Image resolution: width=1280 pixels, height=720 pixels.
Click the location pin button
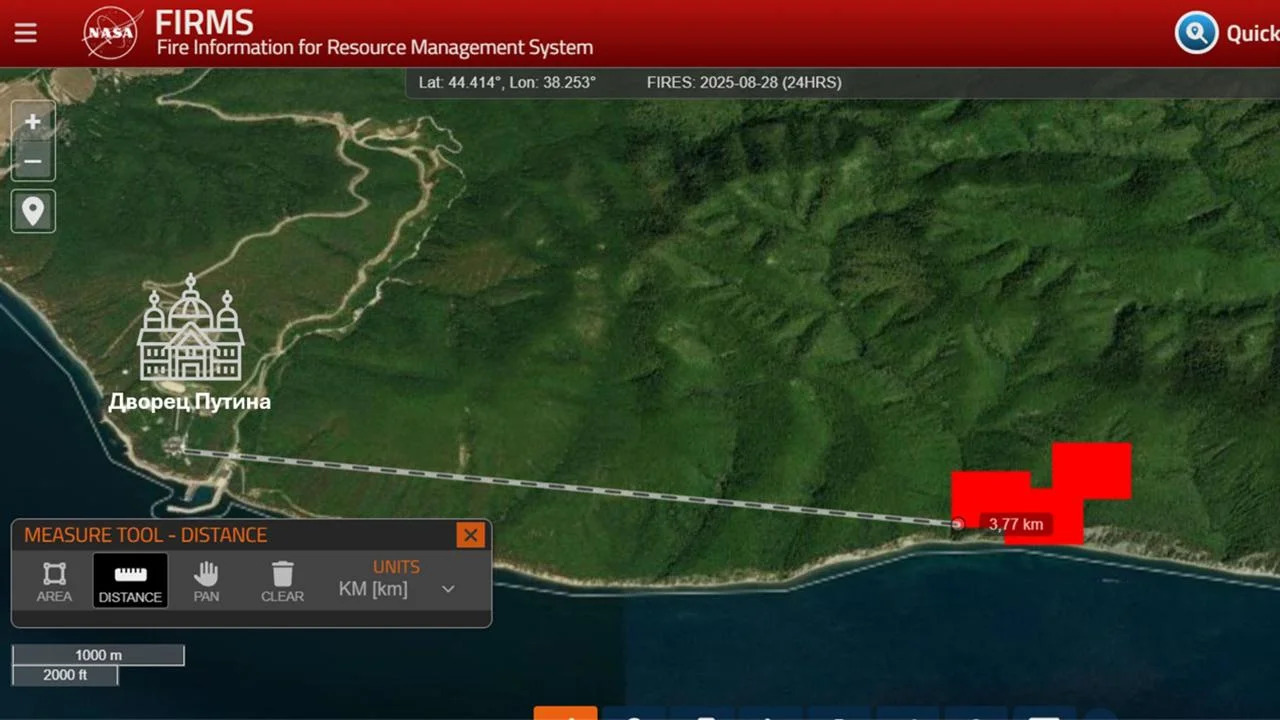[33, 211]
